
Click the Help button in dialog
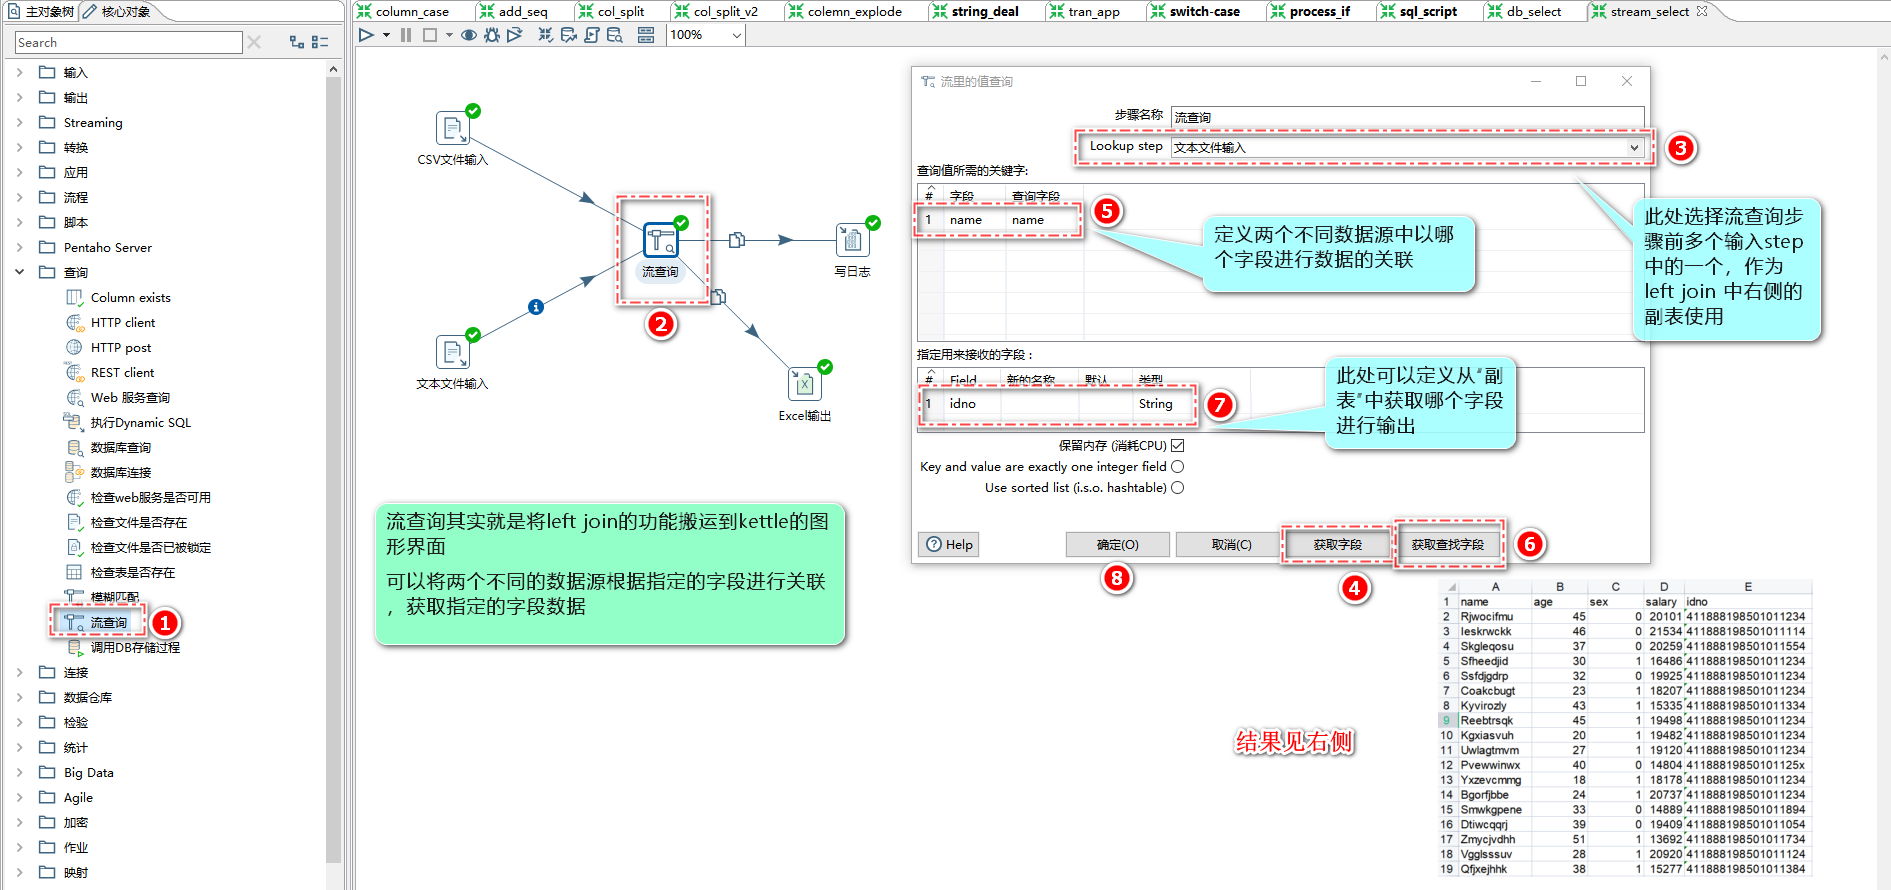click(x=948, y=544)
